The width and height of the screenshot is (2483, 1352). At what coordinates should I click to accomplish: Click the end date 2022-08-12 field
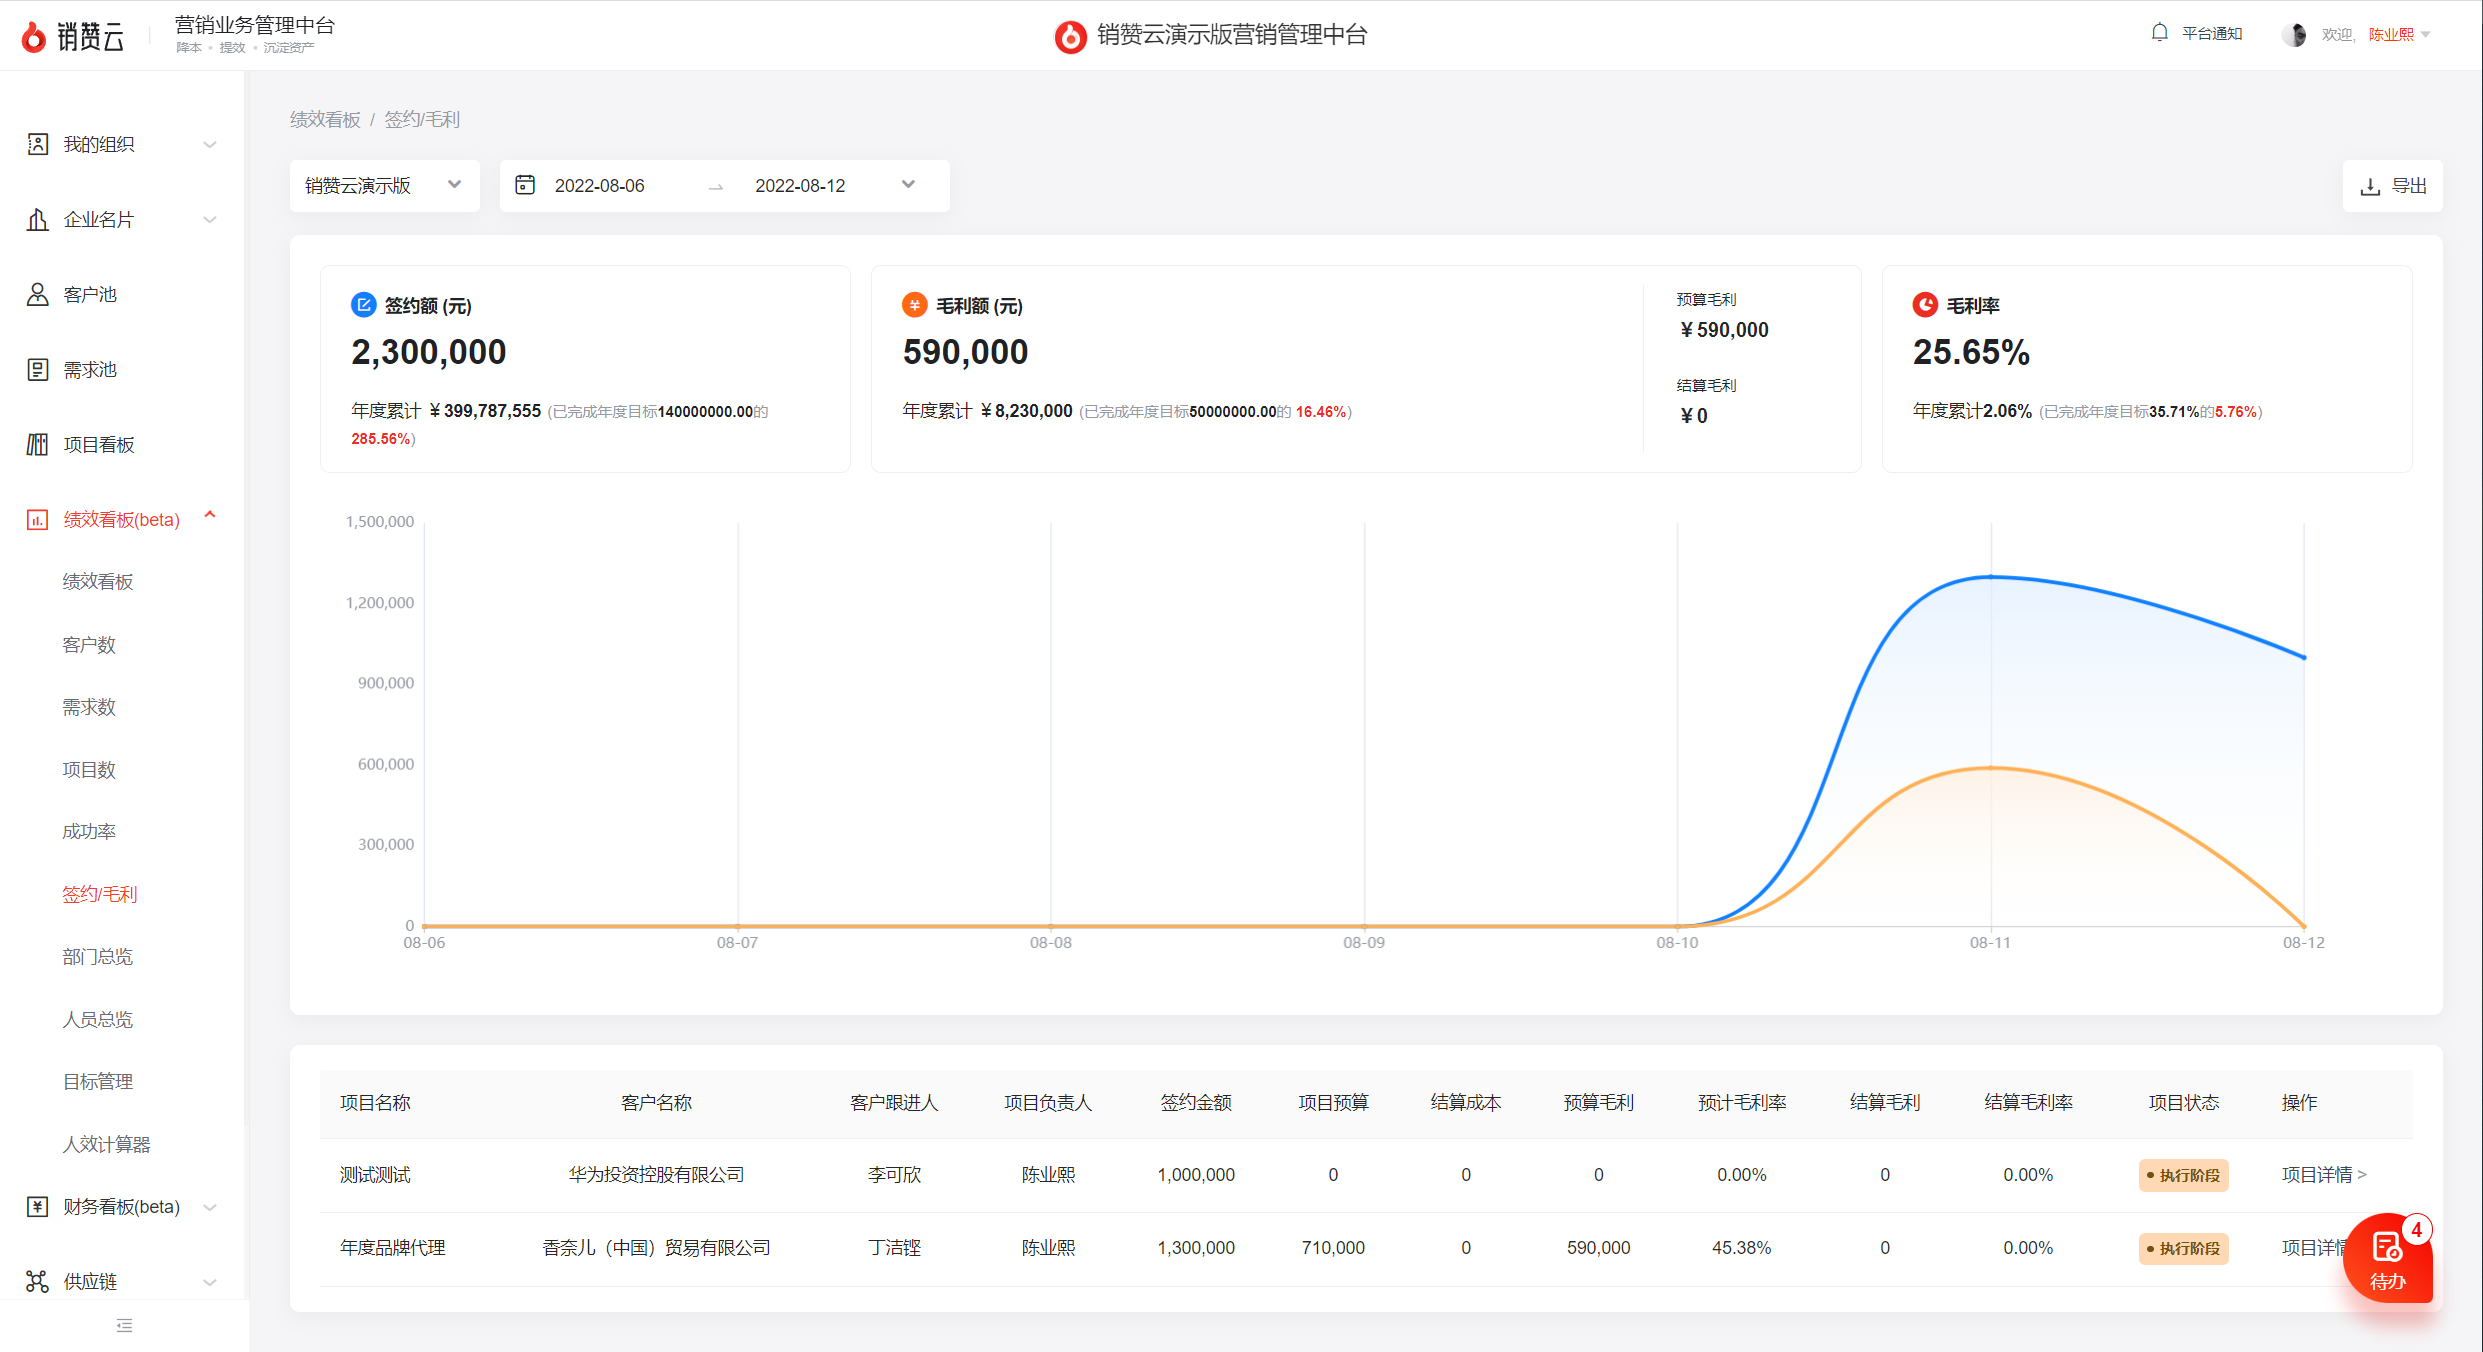800,185
